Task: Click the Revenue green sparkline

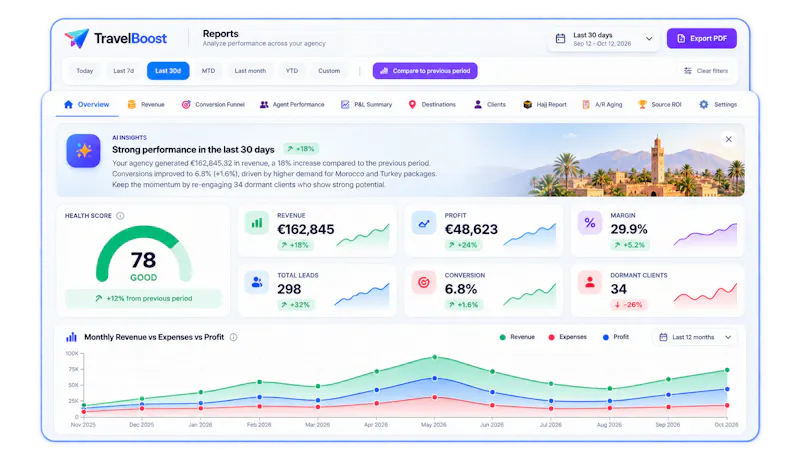Action: point(363,236)
